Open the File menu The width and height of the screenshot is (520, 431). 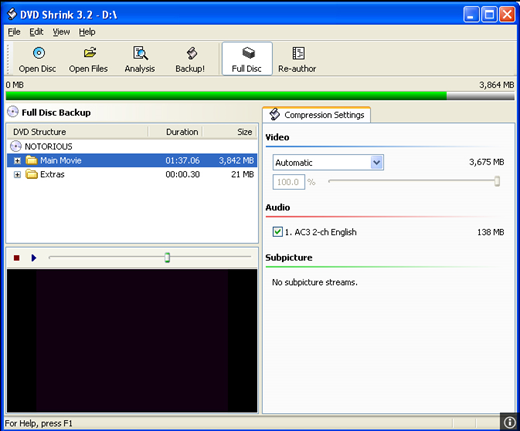(x=14, y=32)
